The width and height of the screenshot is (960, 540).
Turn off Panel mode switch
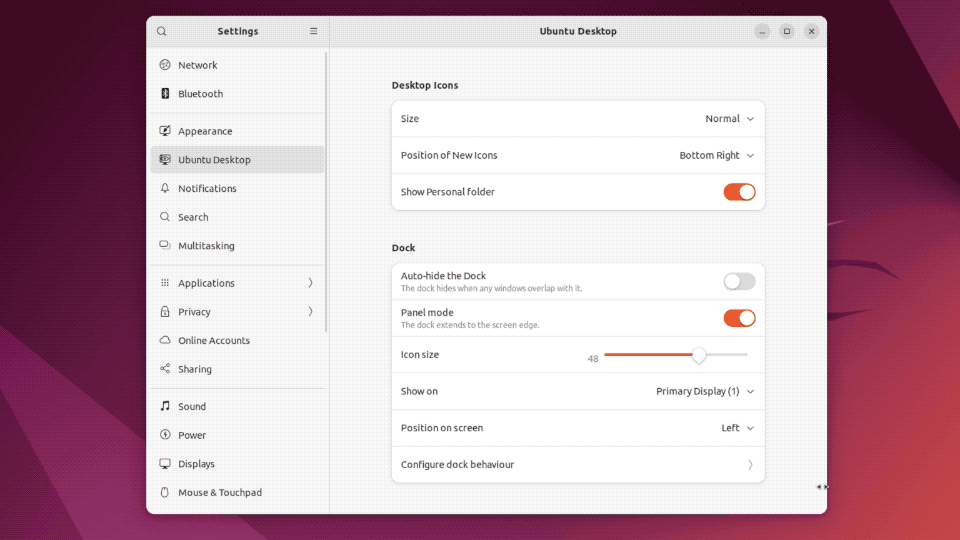point(739,318)
